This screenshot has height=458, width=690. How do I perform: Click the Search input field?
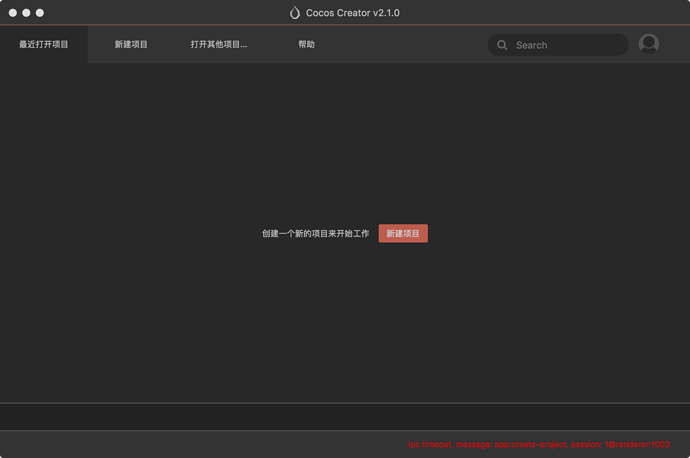point(558,45)
